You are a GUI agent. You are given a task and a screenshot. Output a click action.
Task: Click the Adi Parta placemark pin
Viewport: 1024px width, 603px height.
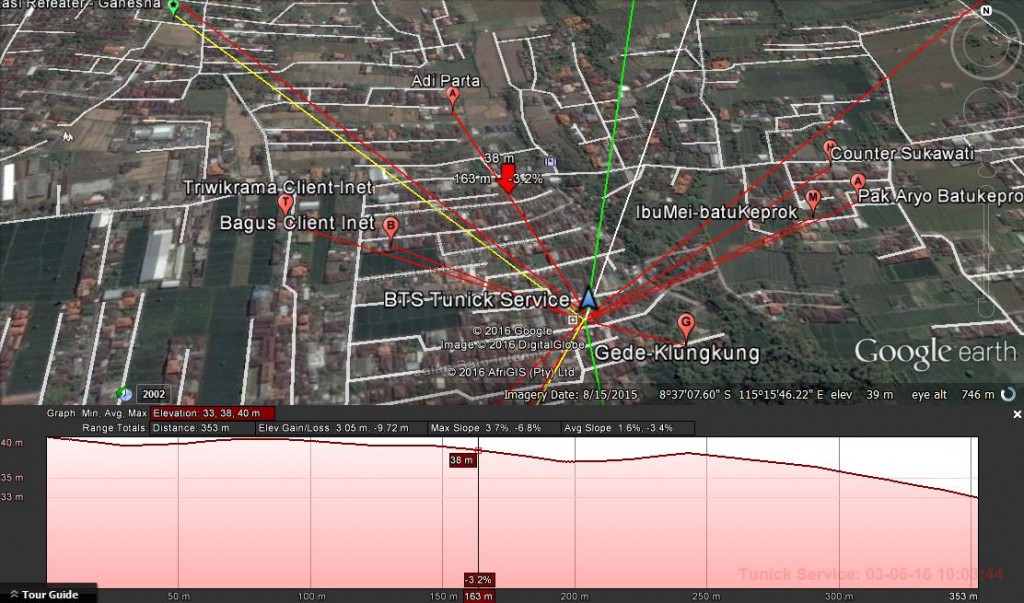pos(453,97)
